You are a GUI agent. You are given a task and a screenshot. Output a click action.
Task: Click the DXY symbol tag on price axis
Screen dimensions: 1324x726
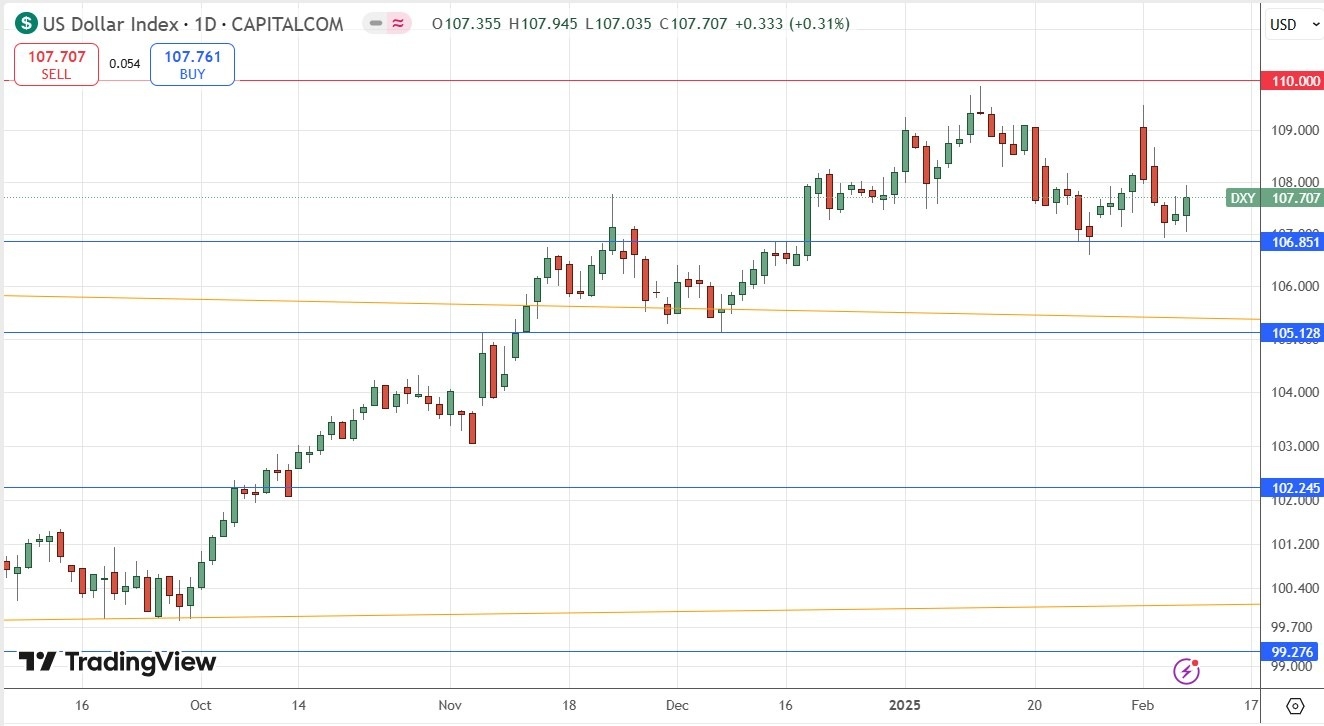coord(1242,198)
